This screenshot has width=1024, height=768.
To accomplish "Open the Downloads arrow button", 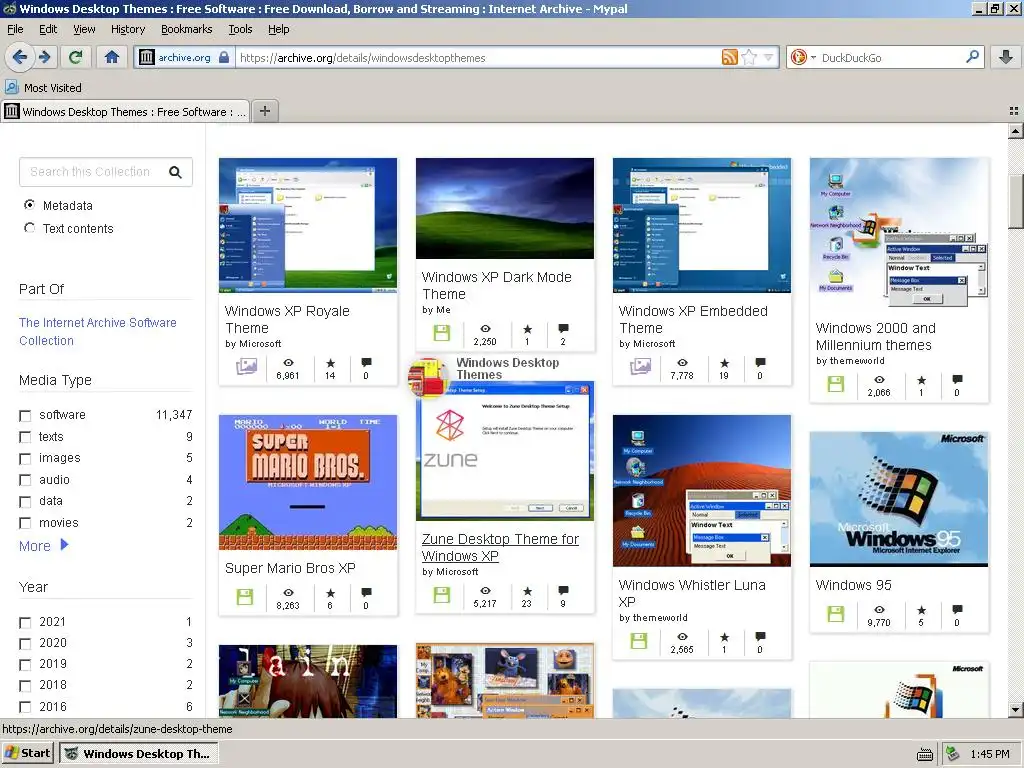I will (x=1006, y=57).
